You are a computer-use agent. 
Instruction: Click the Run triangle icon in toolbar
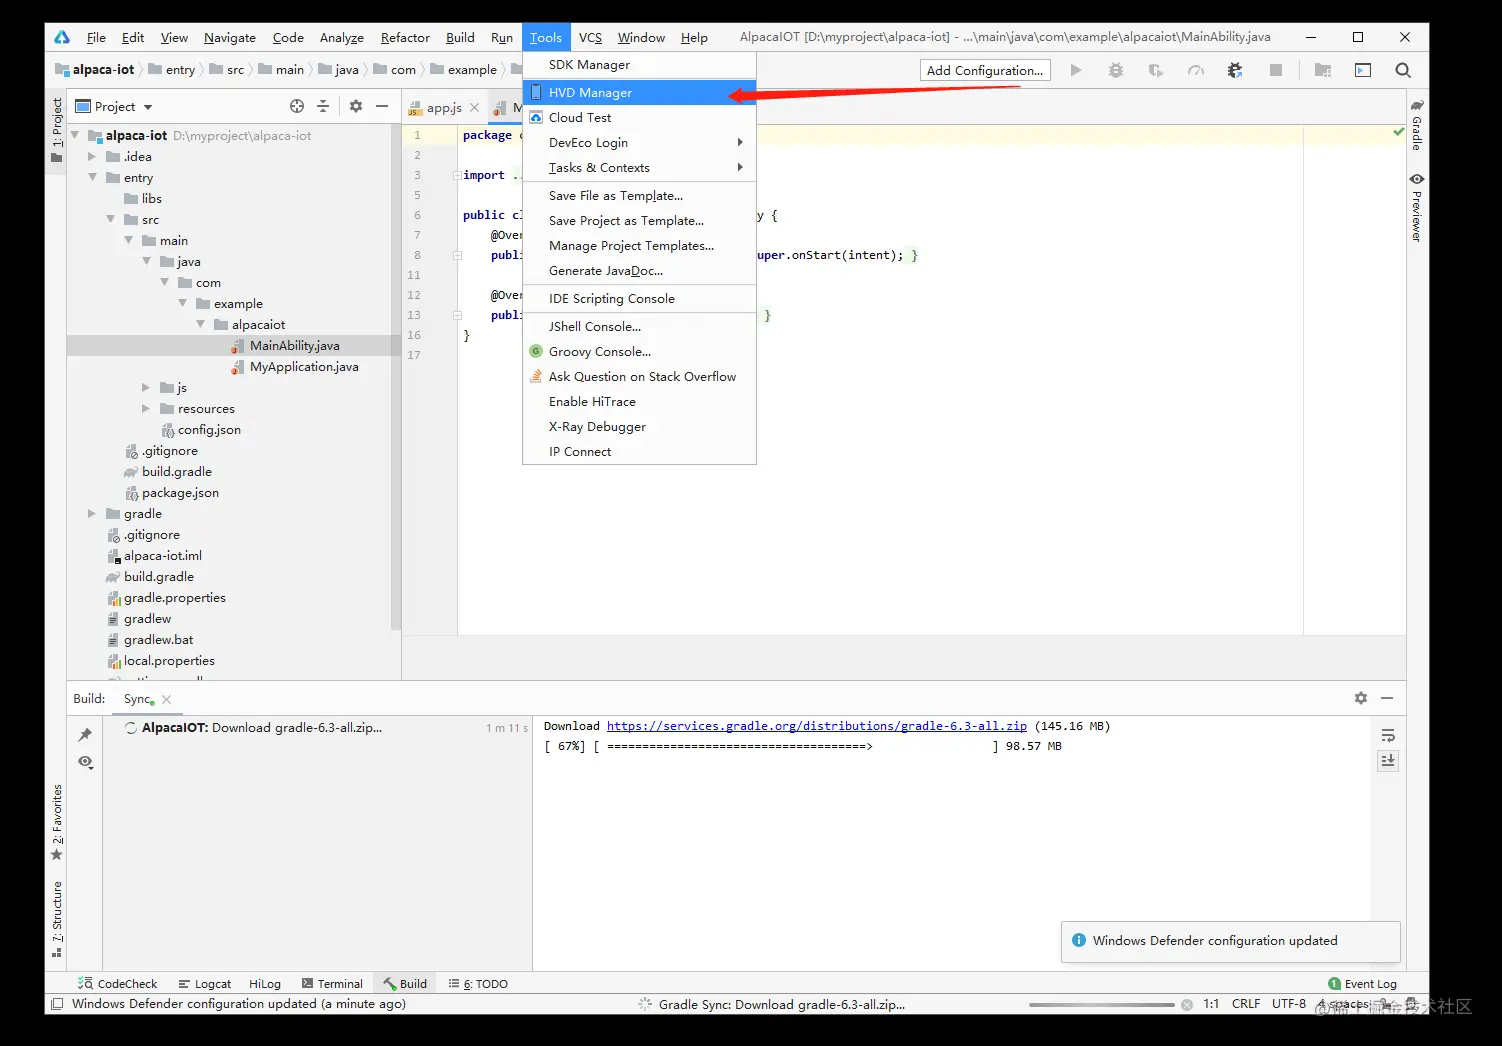1076,70
